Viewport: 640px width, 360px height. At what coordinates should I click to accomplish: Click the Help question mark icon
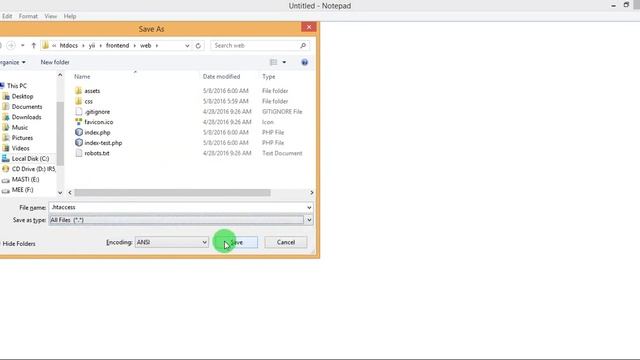(x=304, y=62)
